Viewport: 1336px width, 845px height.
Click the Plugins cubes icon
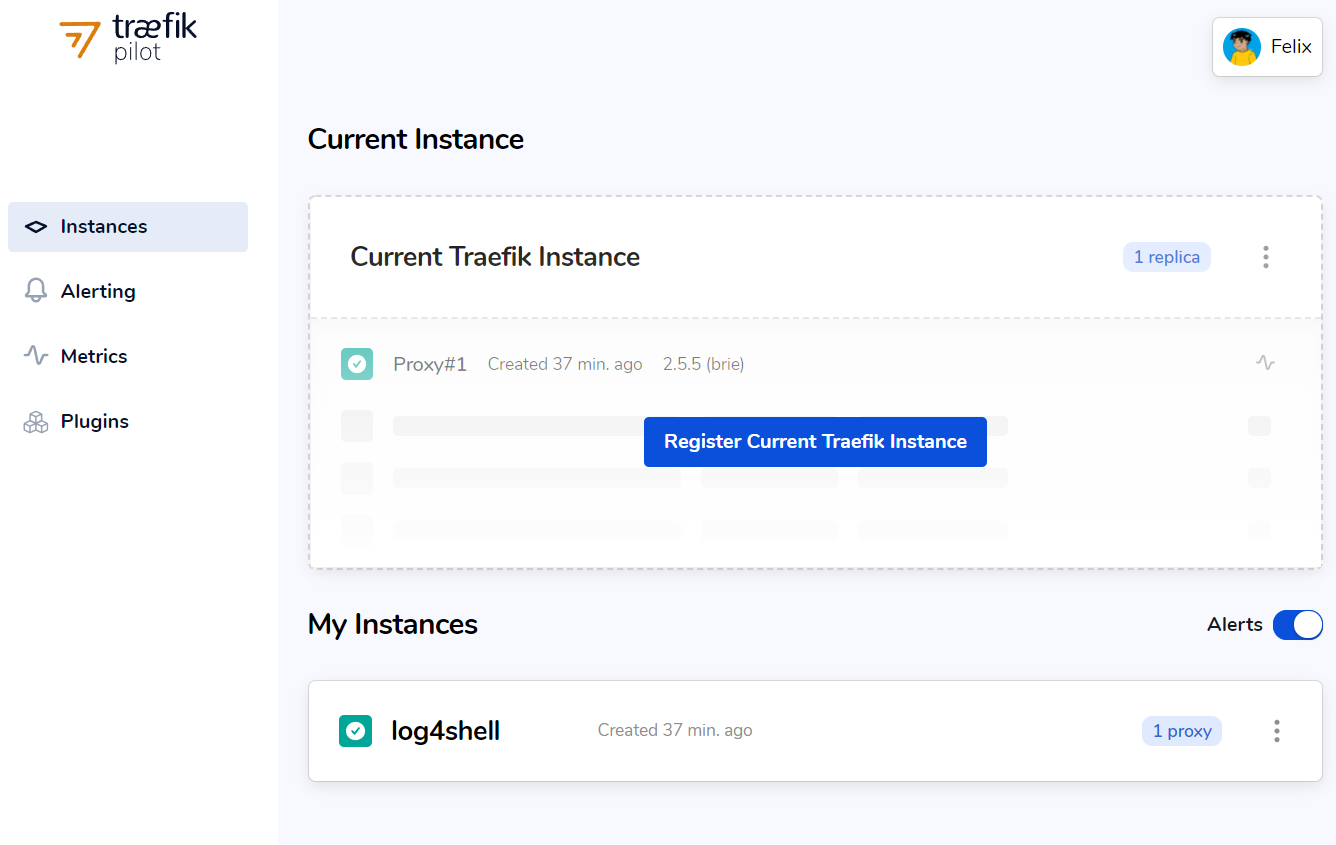36,422
